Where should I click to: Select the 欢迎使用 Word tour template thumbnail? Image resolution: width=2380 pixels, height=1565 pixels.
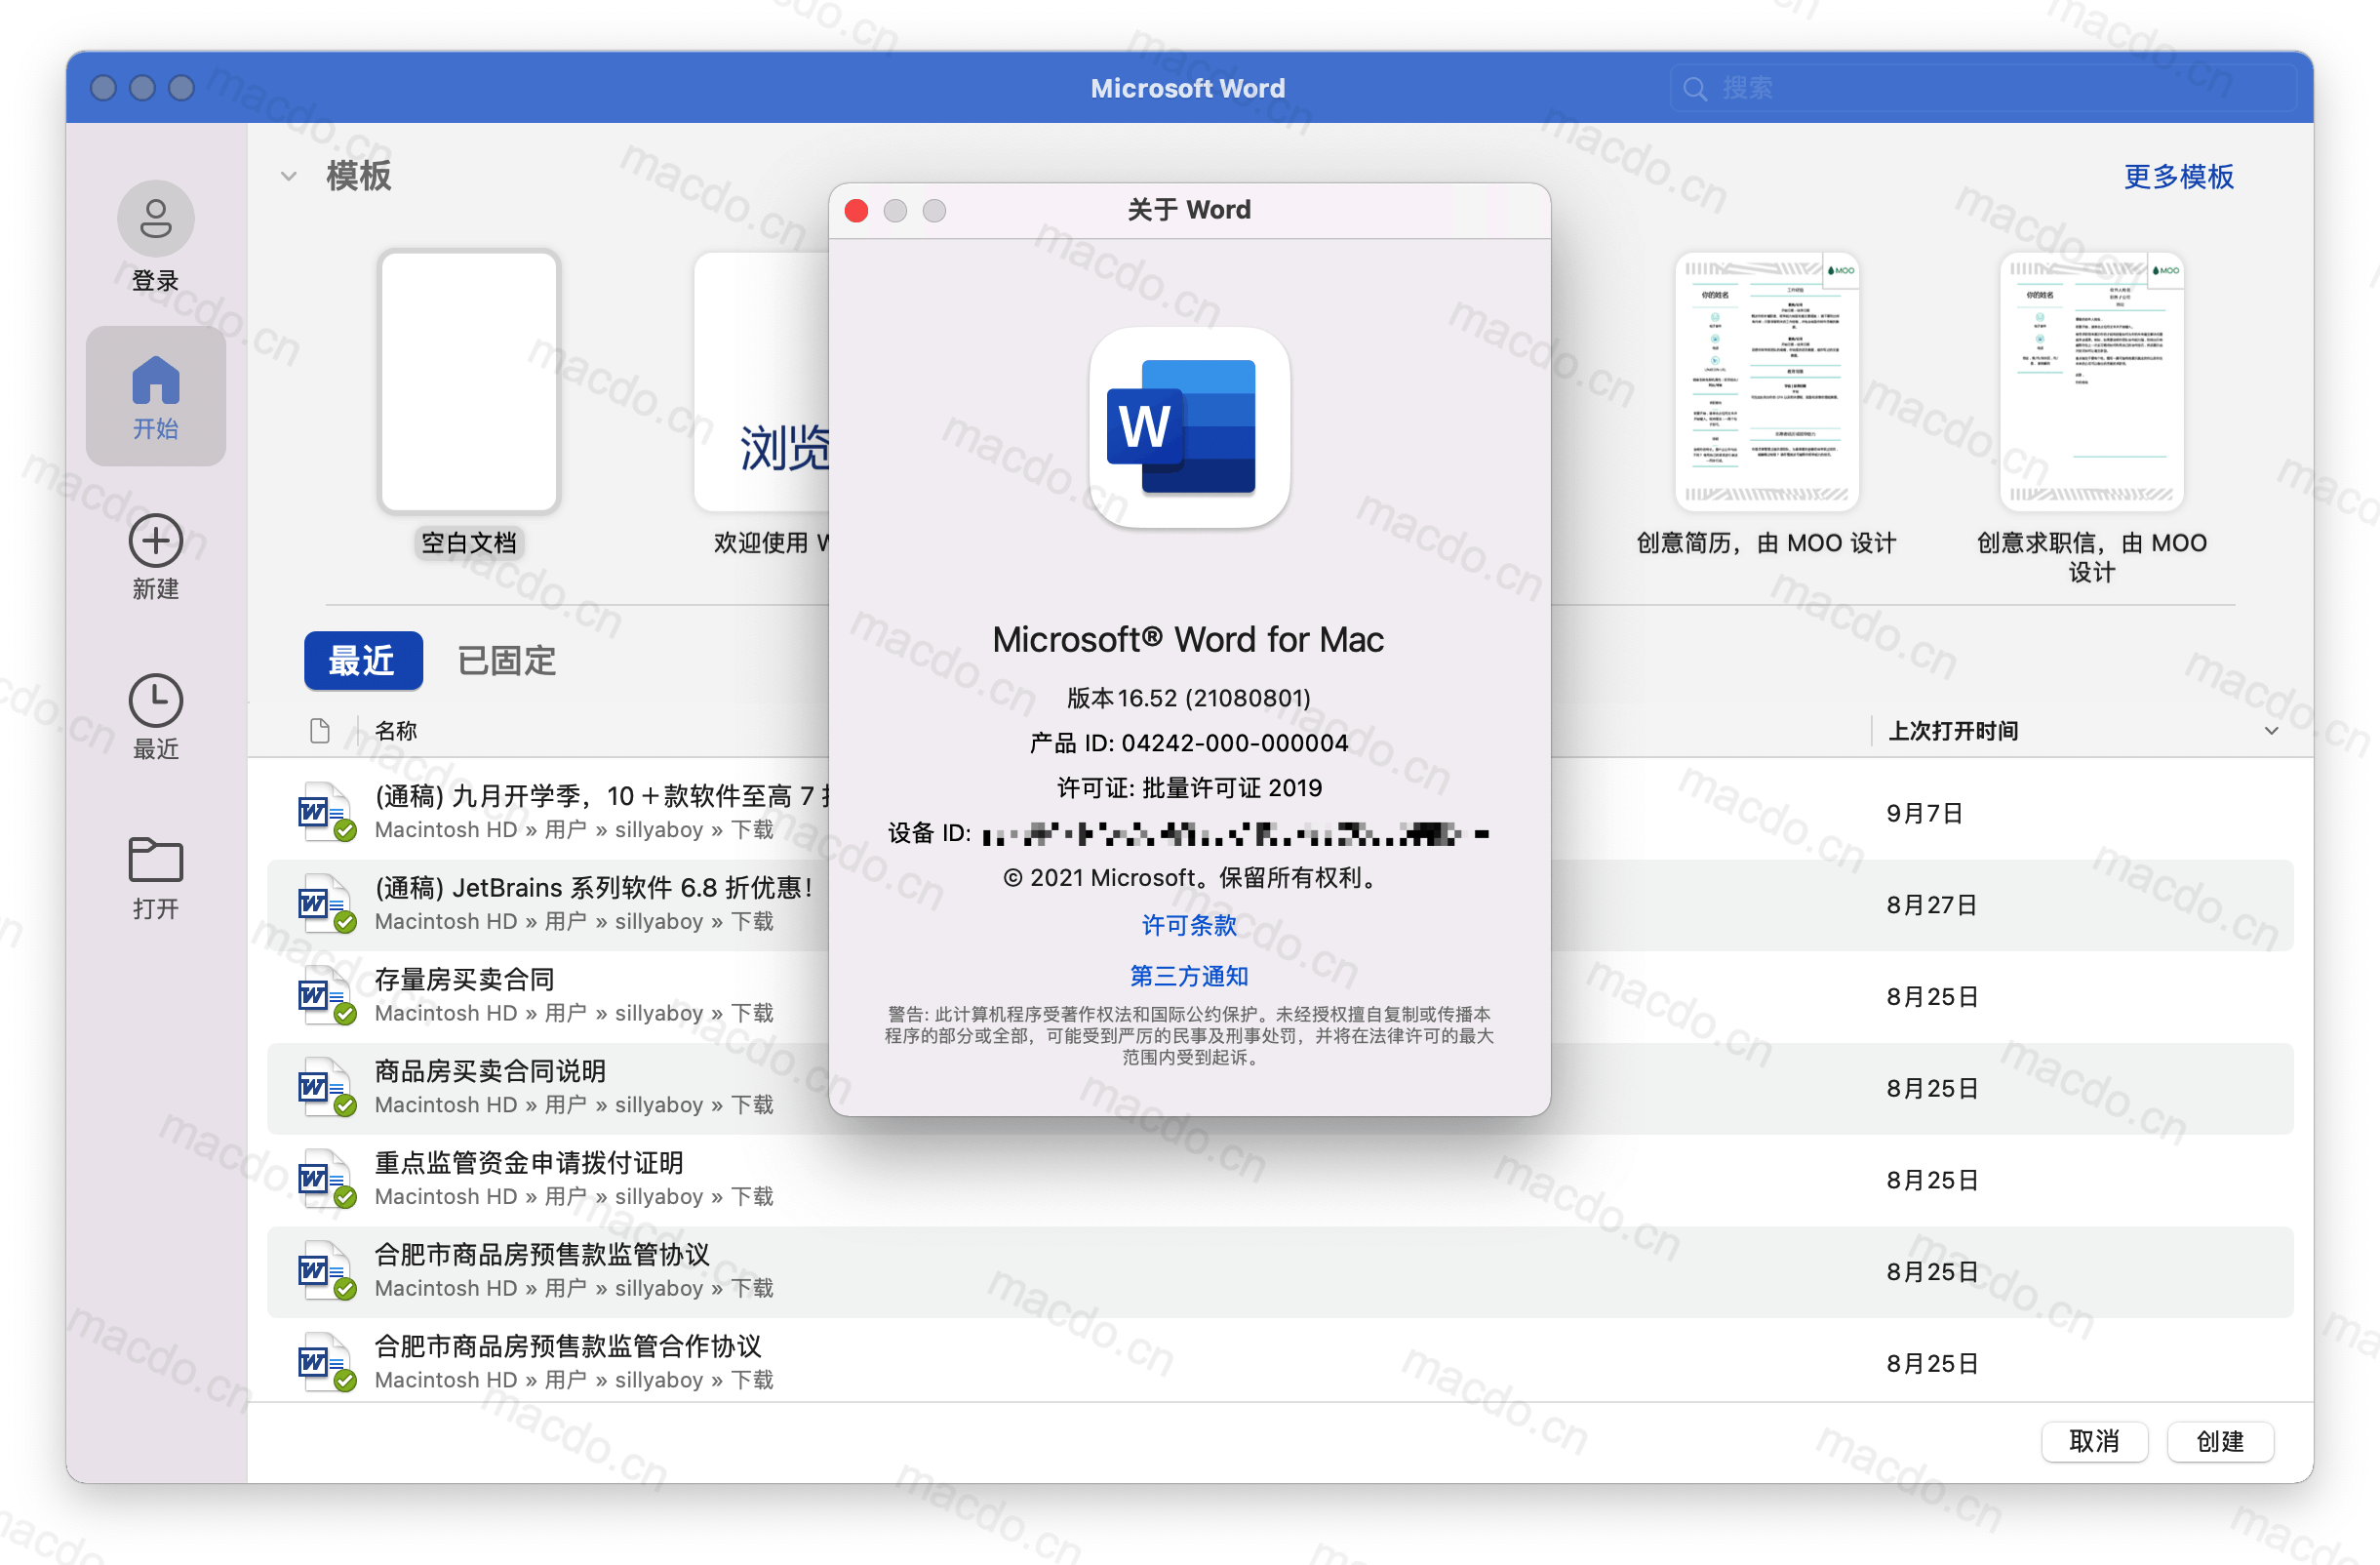tap(762, 381)
